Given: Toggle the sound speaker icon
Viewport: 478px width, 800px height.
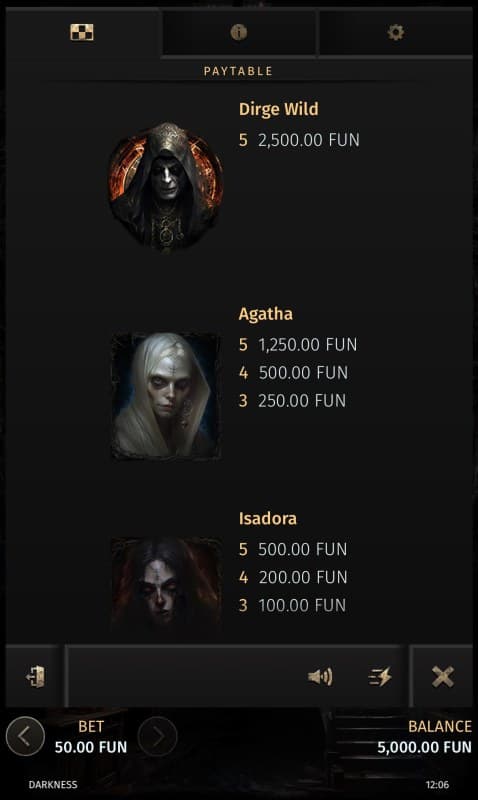Looking at the screenshot, I should (x=320, y=677).
